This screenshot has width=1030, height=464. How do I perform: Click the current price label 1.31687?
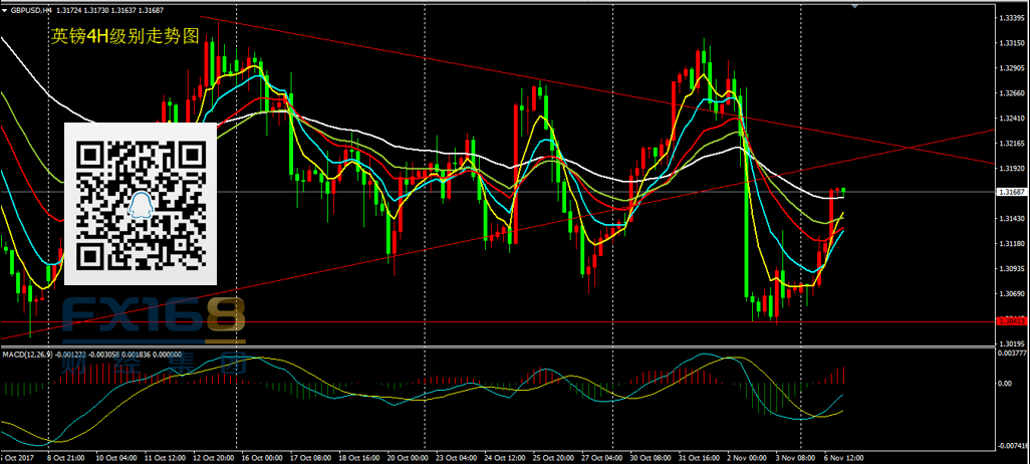tap(1013, 193)
